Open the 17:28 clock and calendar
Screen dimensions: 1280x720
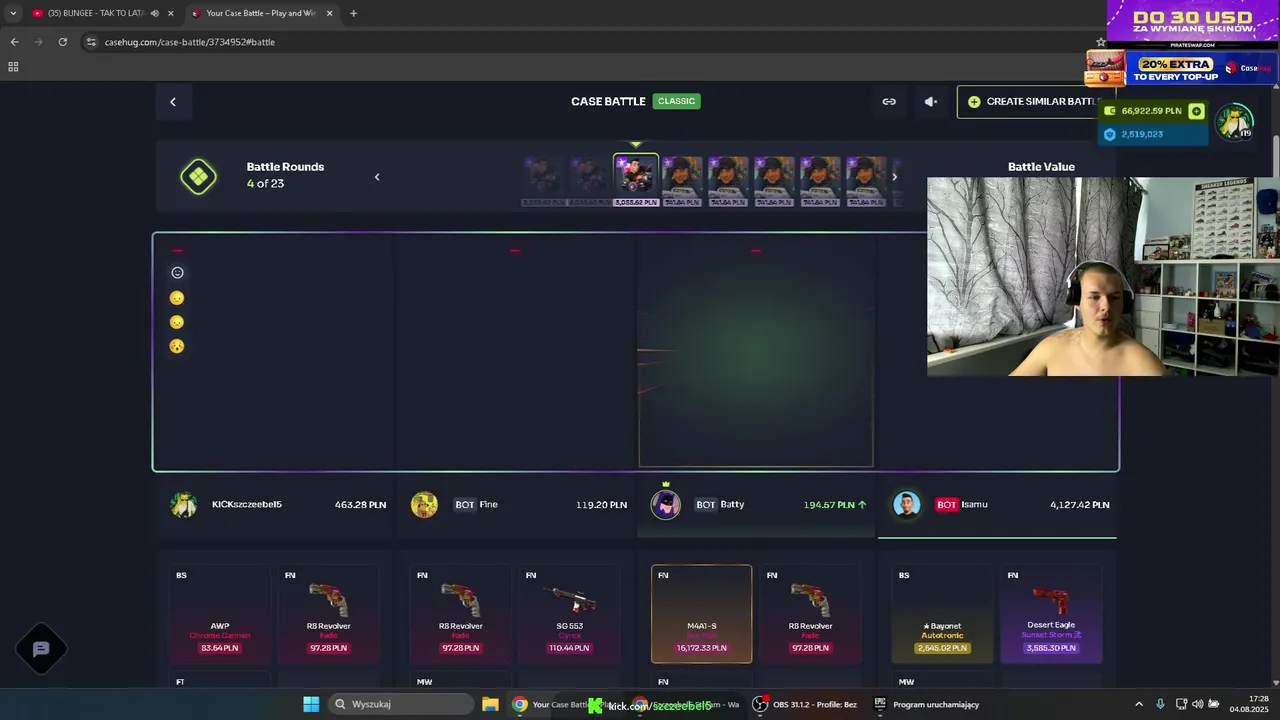(x=1250, y=704)
